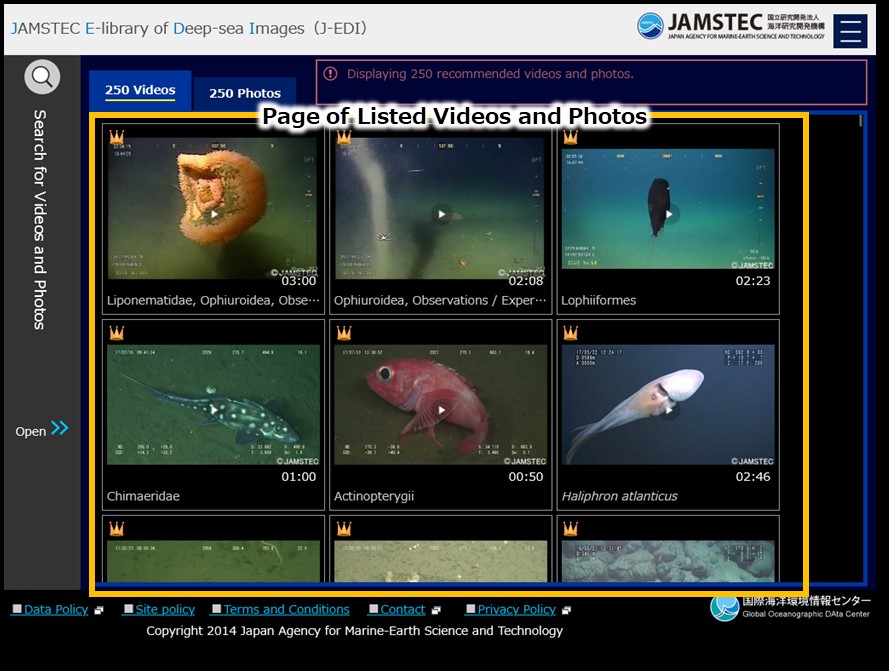Click the external-link icon beside Data Policy

coord(99,610)
